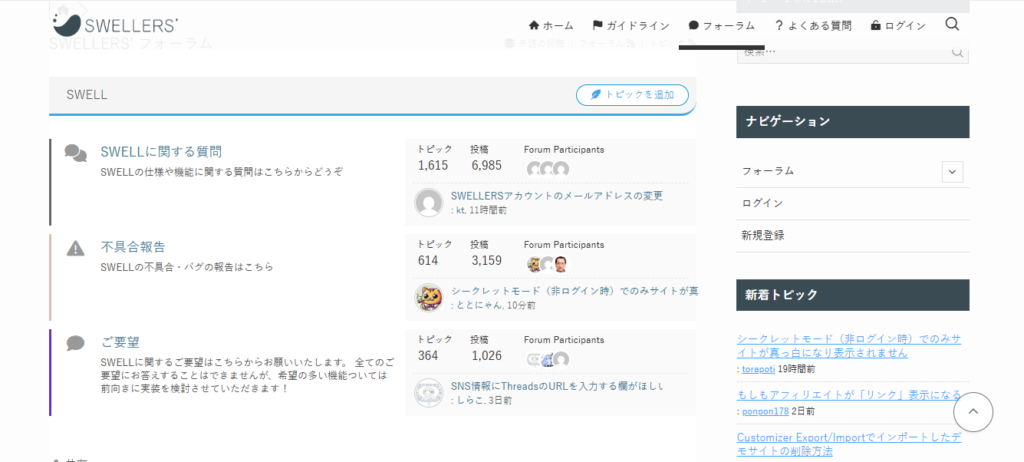This screenshot has height=462, width=1024.
Task: Open the ガイドライン menu item
Action: point(630,25)
